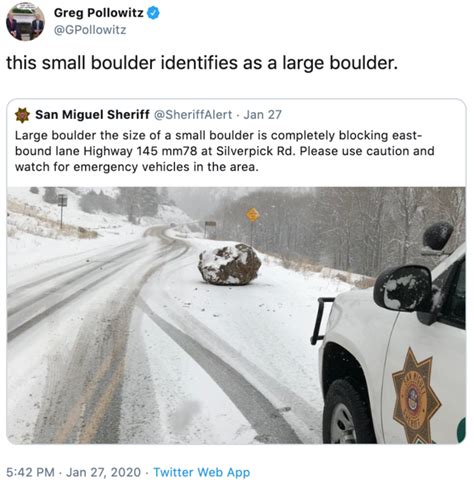Click the main tweet text about small boulder
Screen dimensions: 474x485
202,63
